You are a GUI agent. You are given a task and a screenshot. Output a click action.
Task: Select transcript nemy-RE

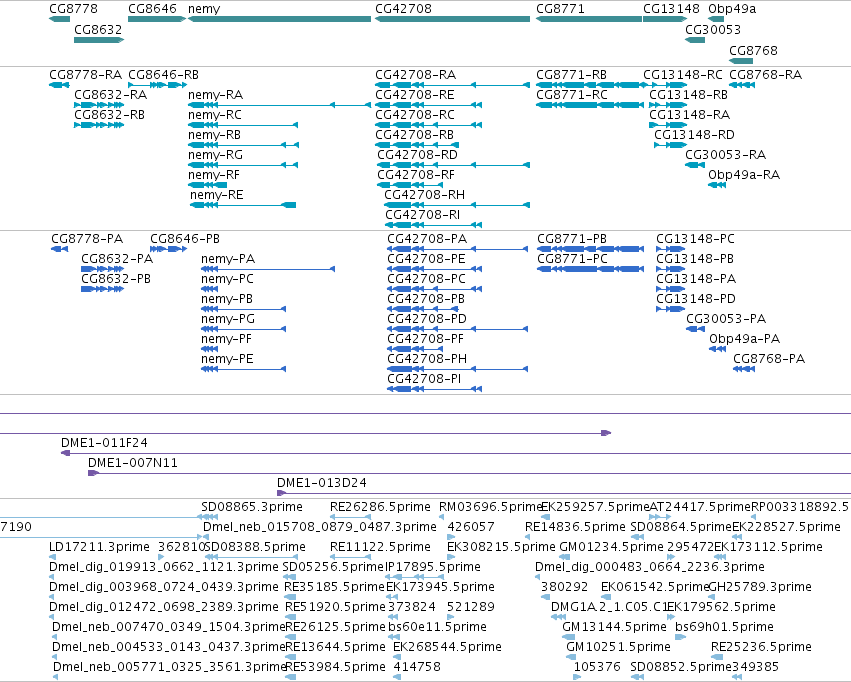(243, 205)
